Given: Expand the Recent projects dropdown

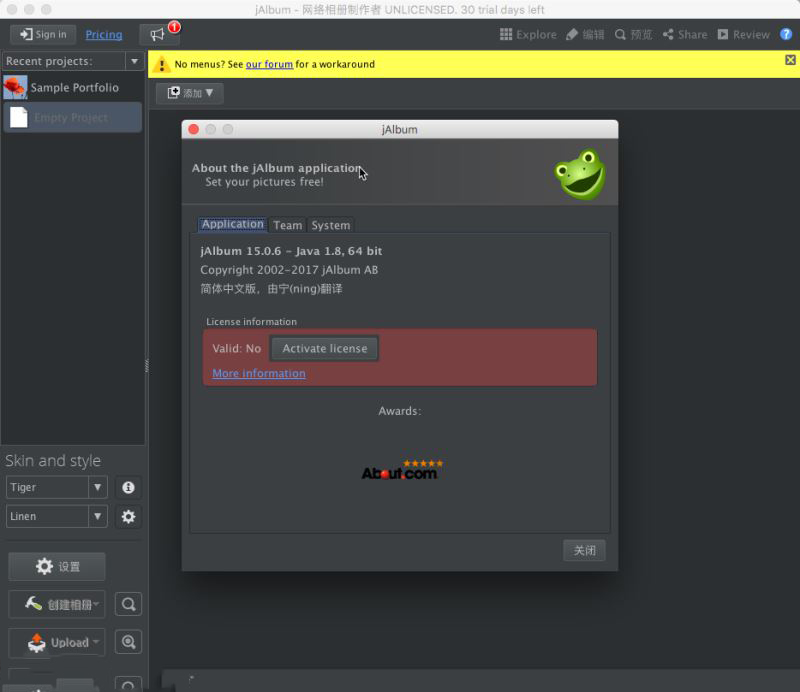Looking at the screenshot, I should [134, 61].
